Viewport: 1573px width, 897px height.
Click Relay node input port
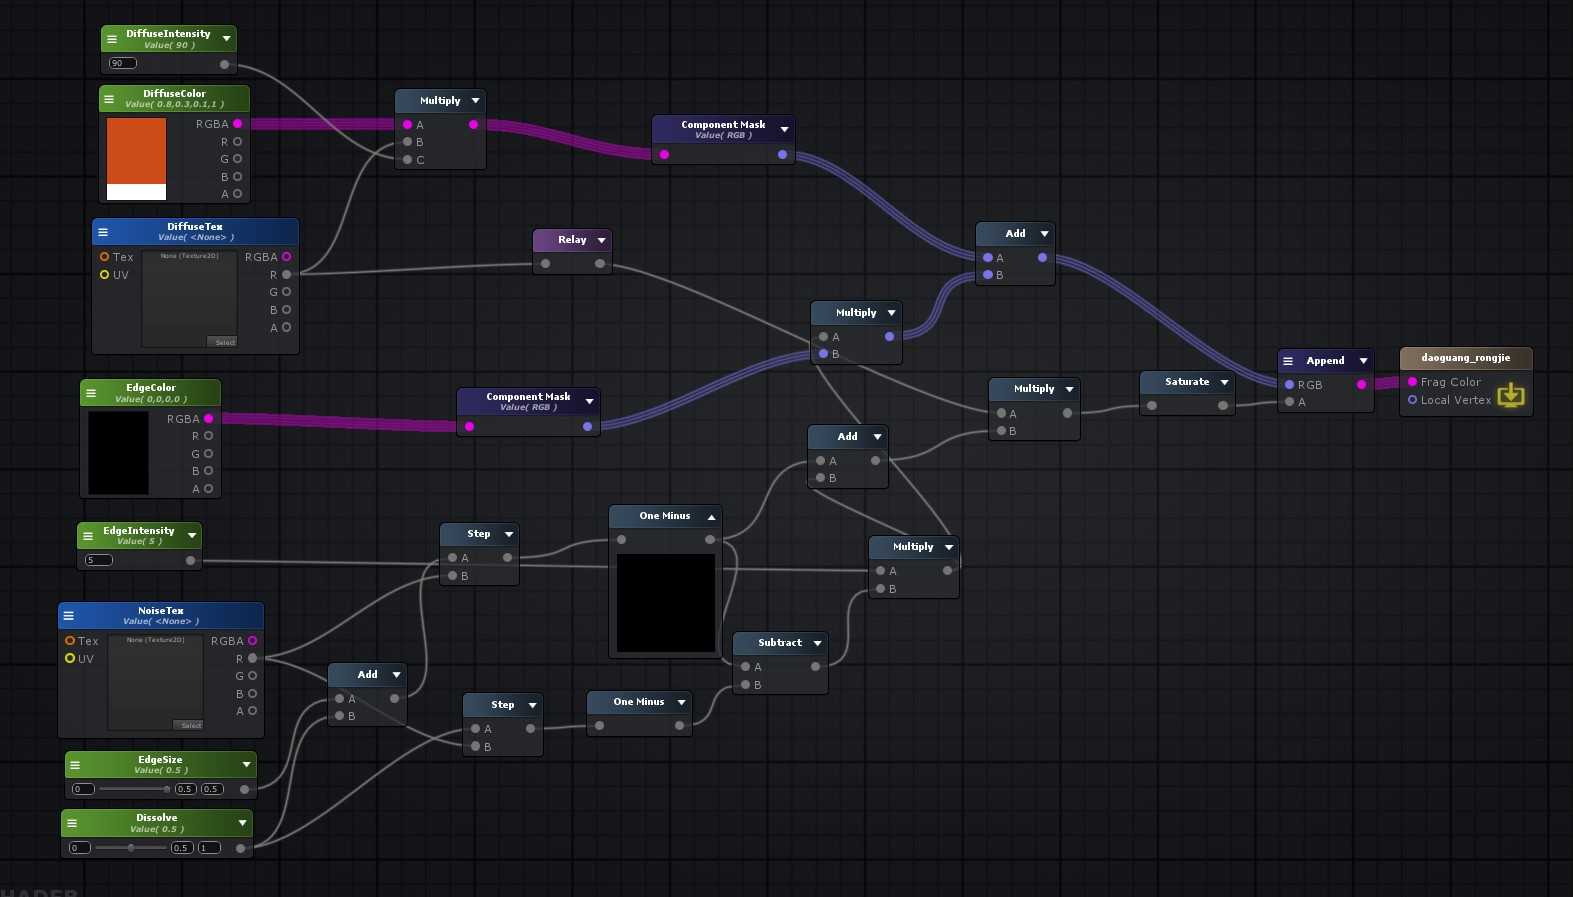coord(545,264)
